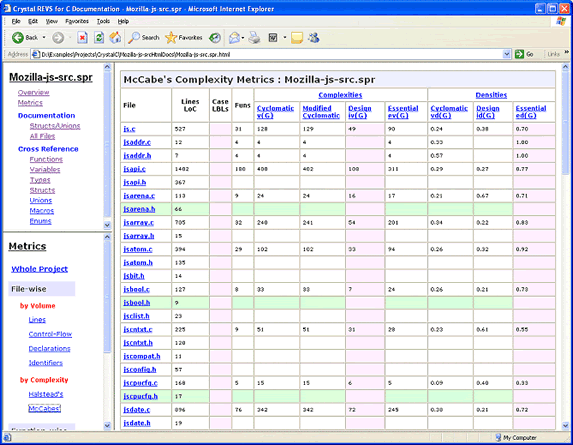
Task: Open the Favorites menu
Action: pos(77,21)
